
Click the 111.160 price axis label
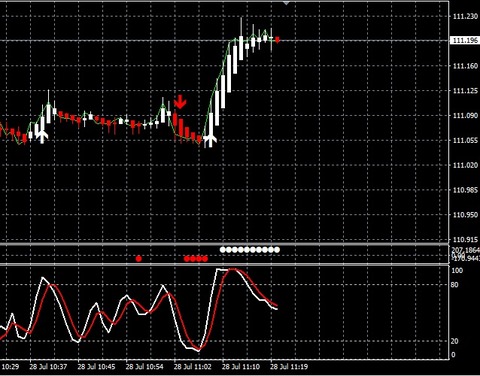coord(465,66)
